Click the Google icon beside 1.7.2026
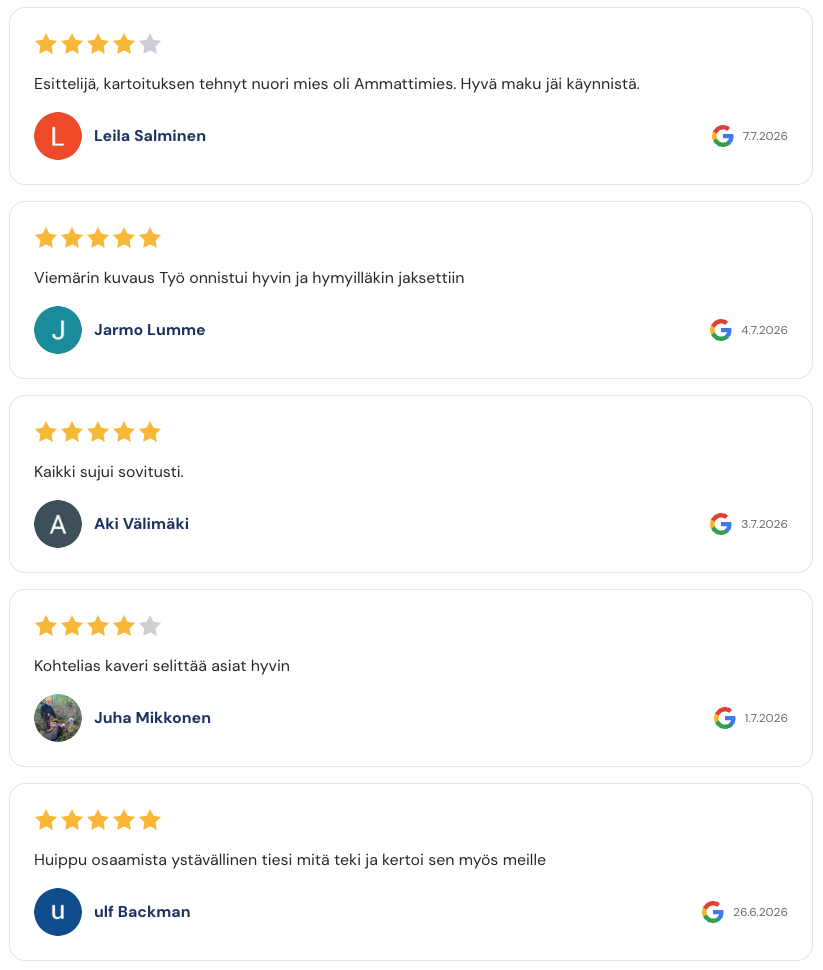 725,718
